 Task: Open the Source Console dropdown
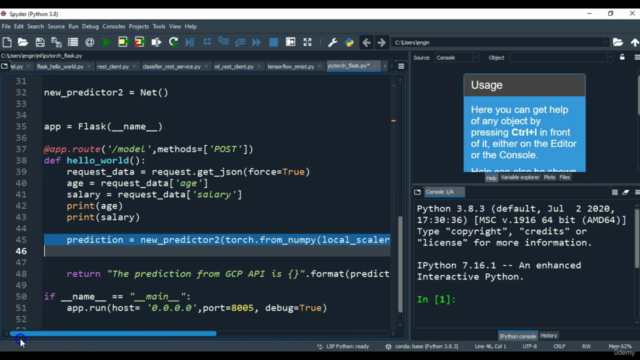click(457, 58)
